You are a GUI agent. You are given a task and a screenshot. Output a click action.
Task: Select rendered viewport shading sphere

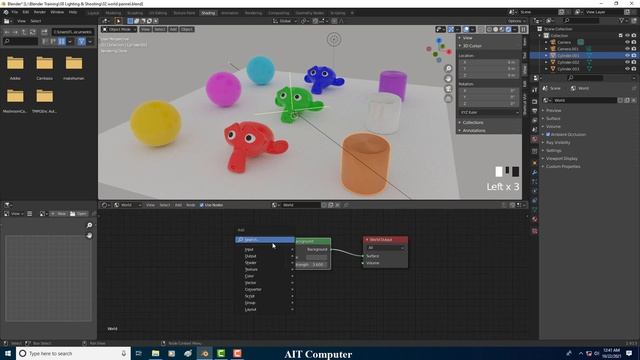(508, 29)
